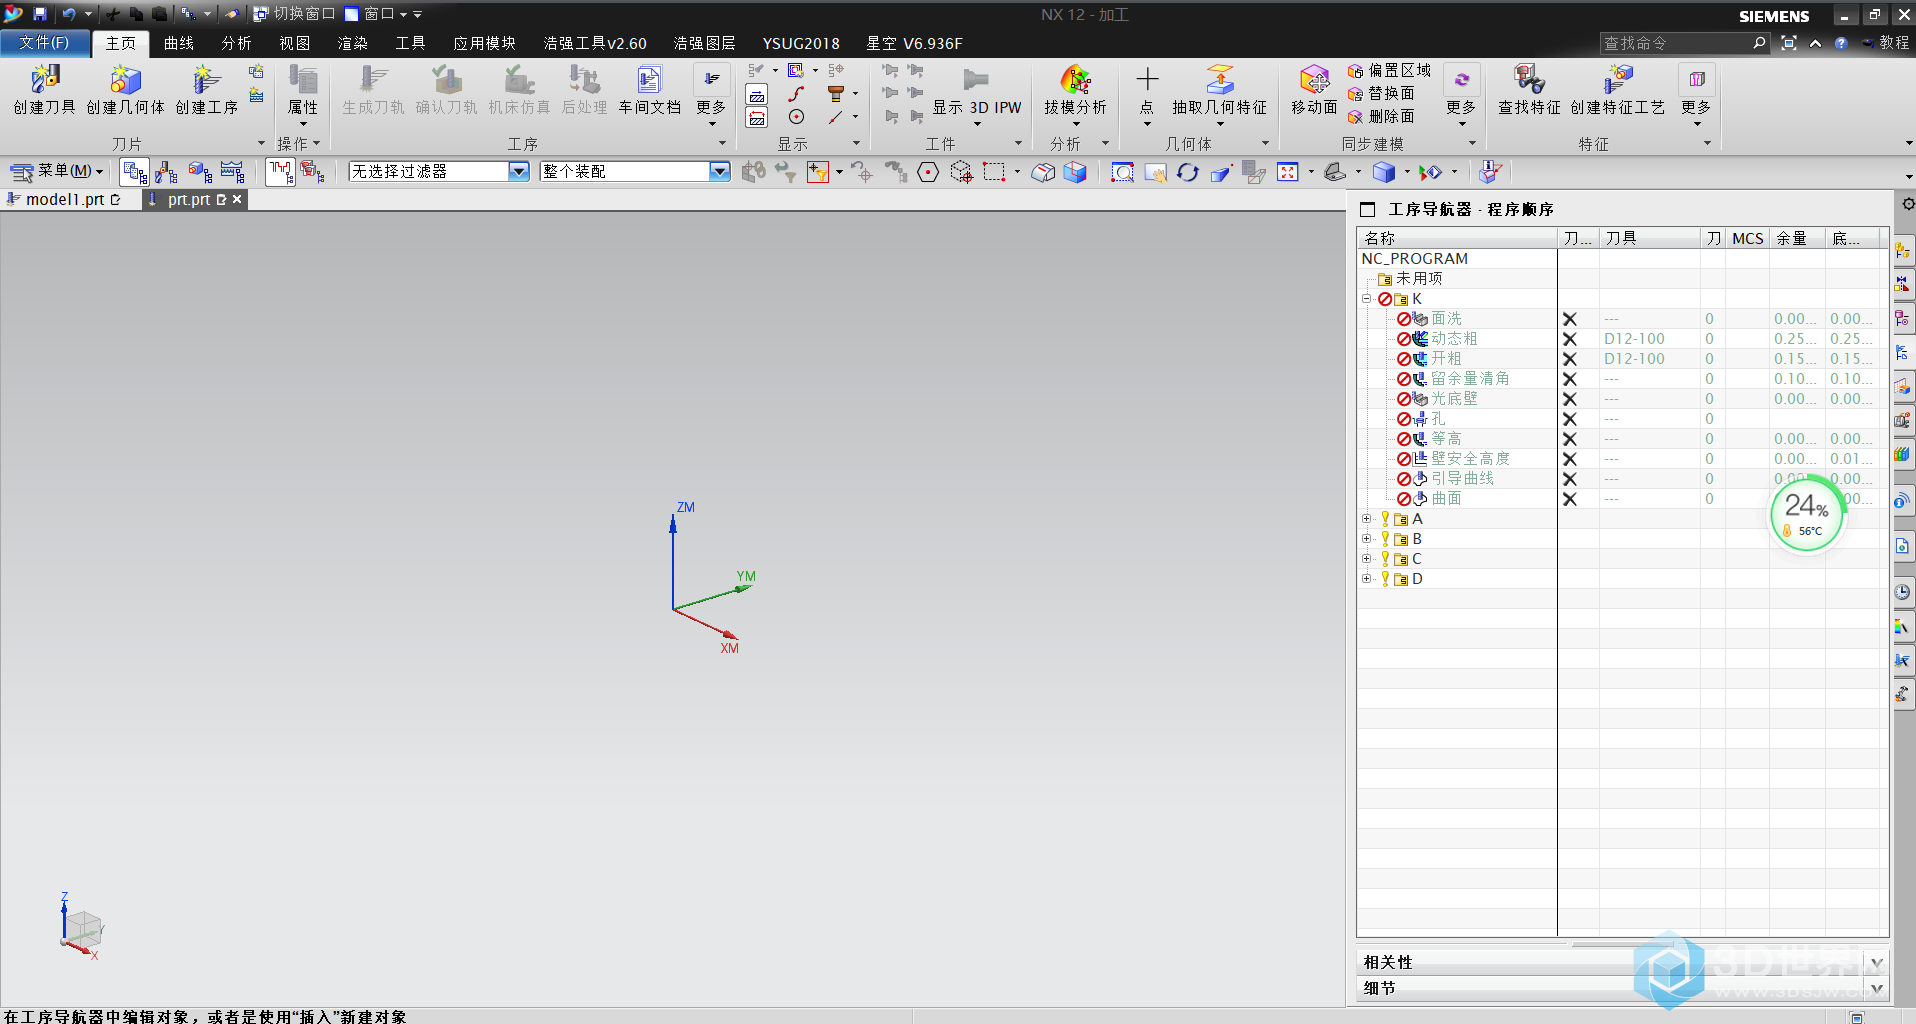Screen dimensions: 1916x1024
Task: Click the clock history icon in right sidebar
Action: coord(1903,592)
